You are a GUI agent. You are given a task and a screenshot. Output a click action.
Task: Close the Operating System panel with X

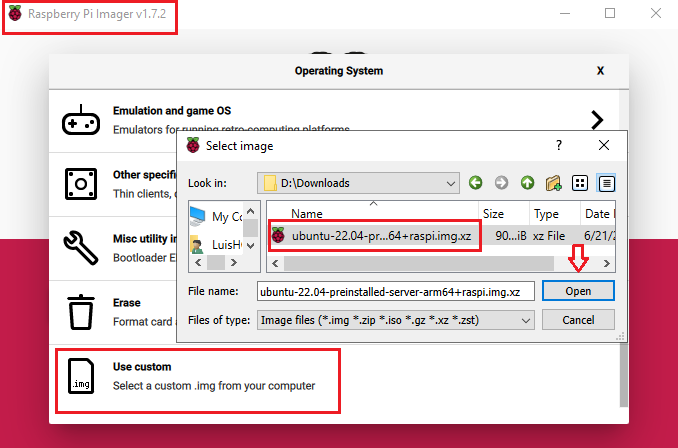600,71
